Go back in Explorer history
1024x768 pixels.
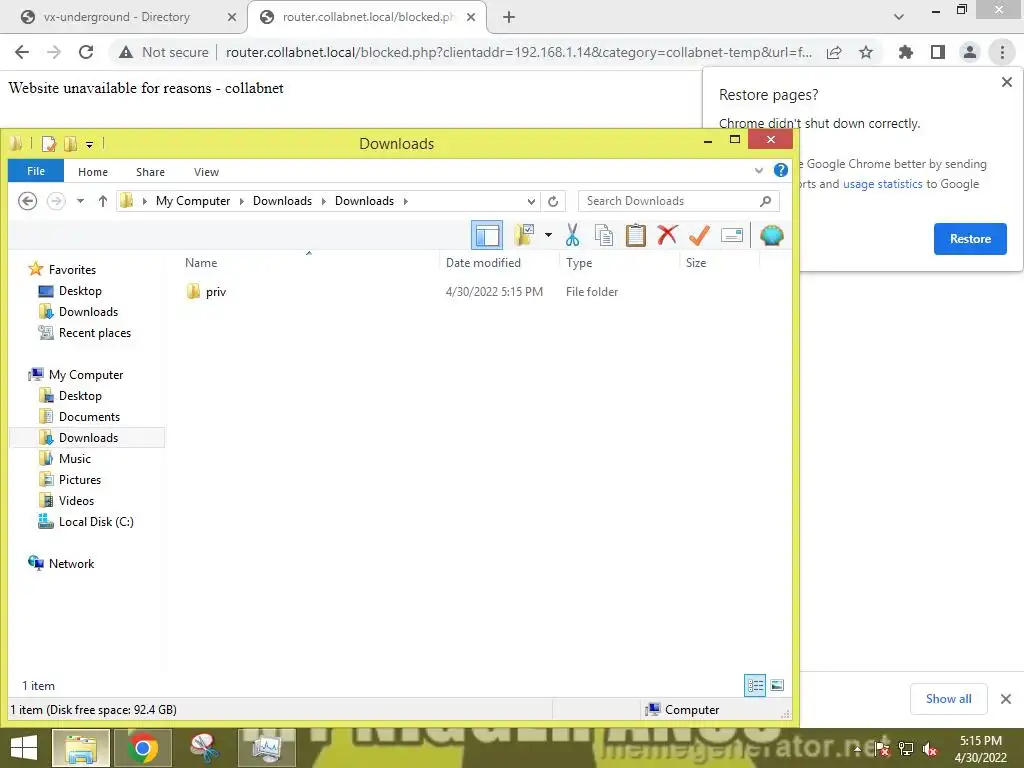pyautogui.click(x=27, y=200)
